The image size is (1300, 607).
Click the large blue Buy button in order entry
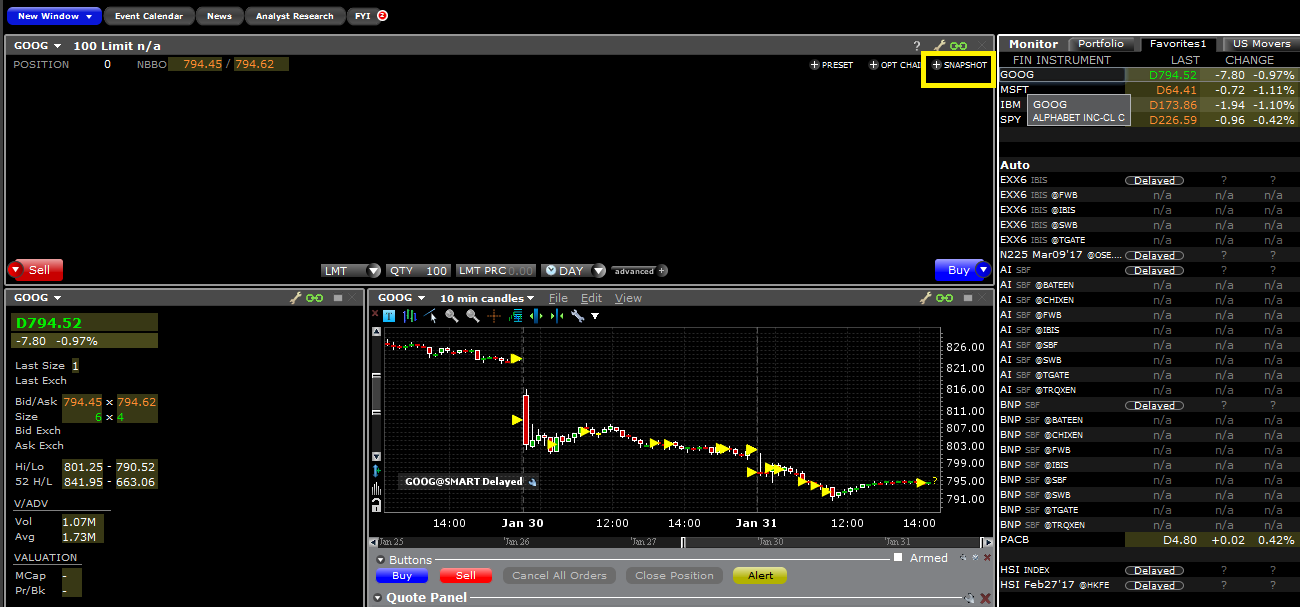[x=961, y=270]
